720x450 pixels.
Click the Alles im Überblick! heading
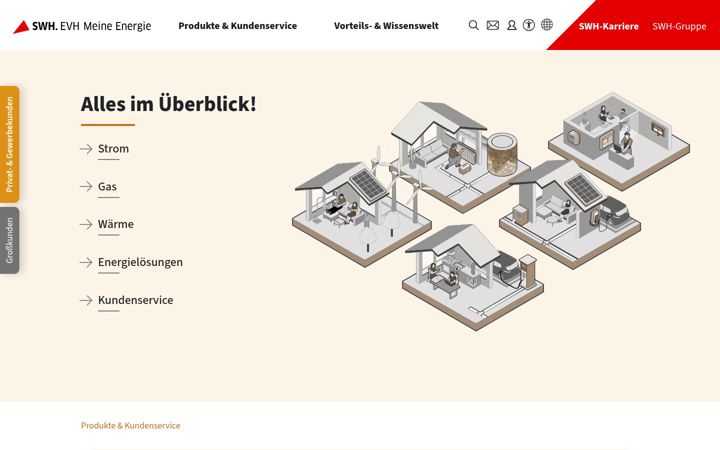[169, 104]
